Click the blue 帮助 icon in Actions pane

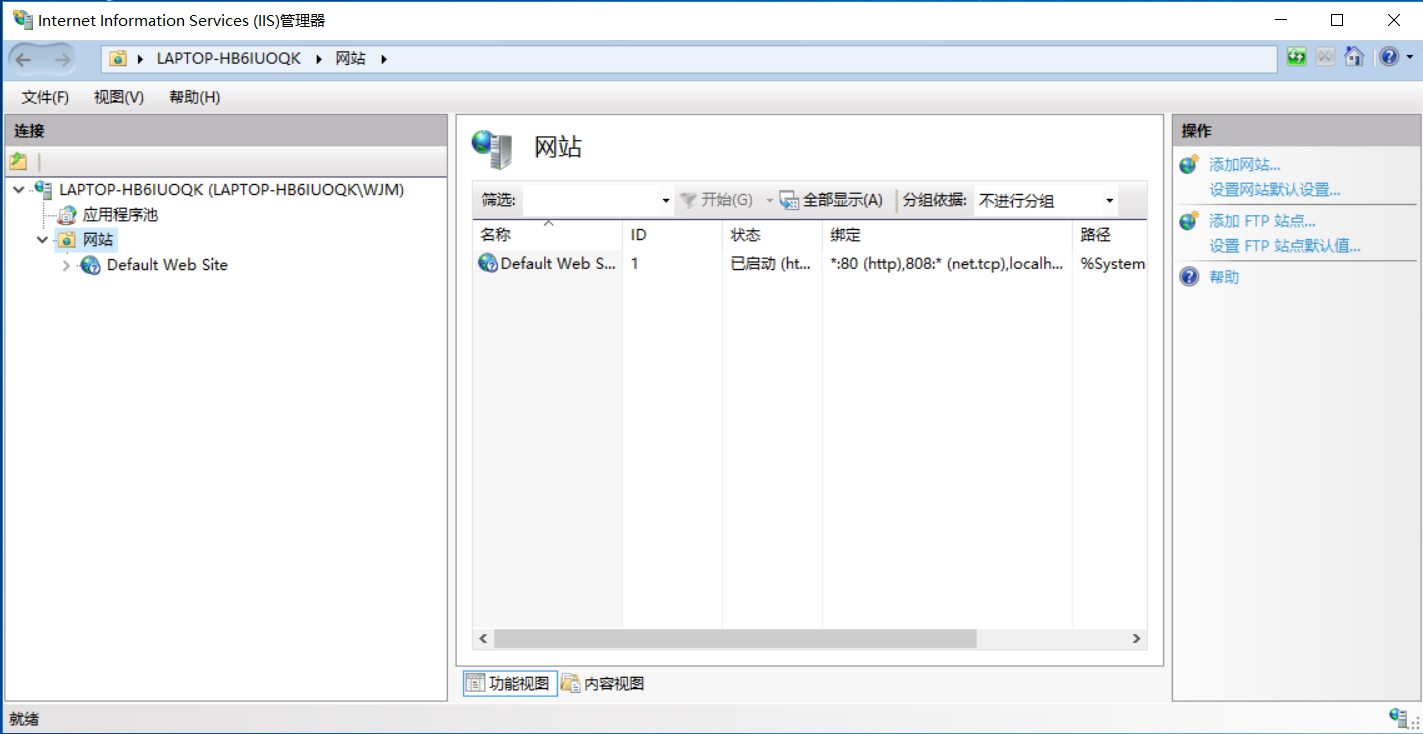[1188, 277]
